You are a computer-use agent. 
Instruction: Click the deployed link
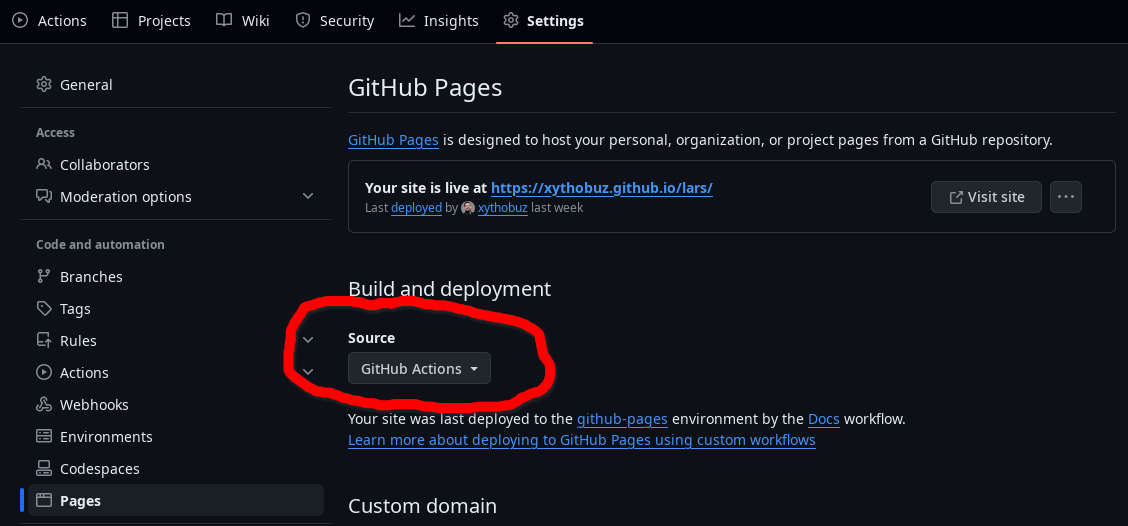[x=417, y=208]
